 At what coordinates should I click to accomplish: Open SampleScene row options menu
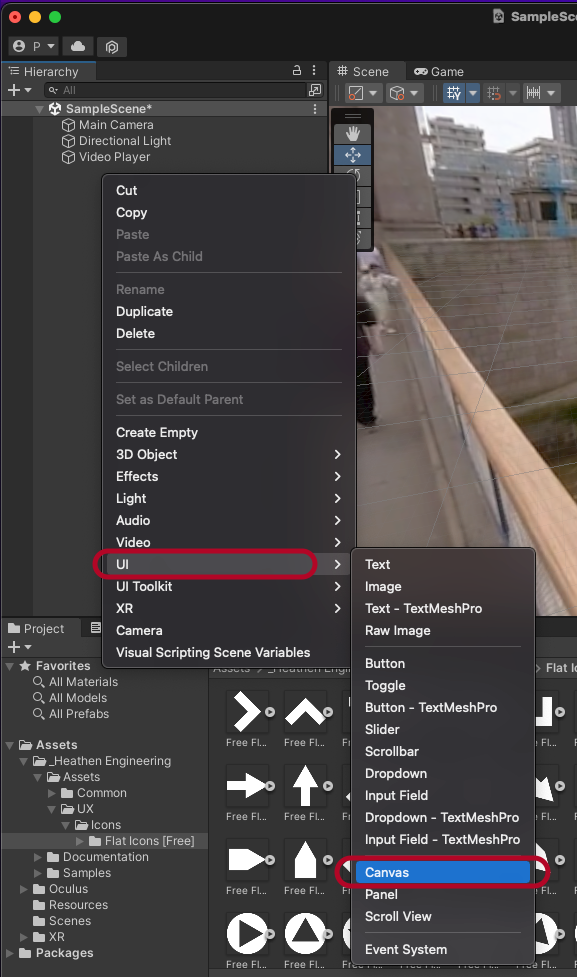coord(315,109)
